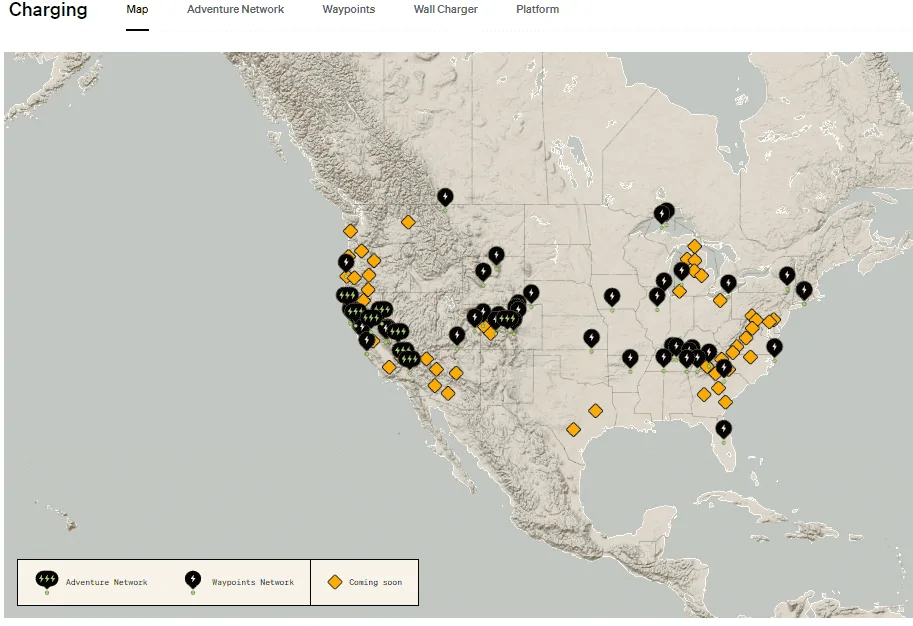Select the Coming soon diamond near San Antonio
913x626 pixels.
[573, 430]
